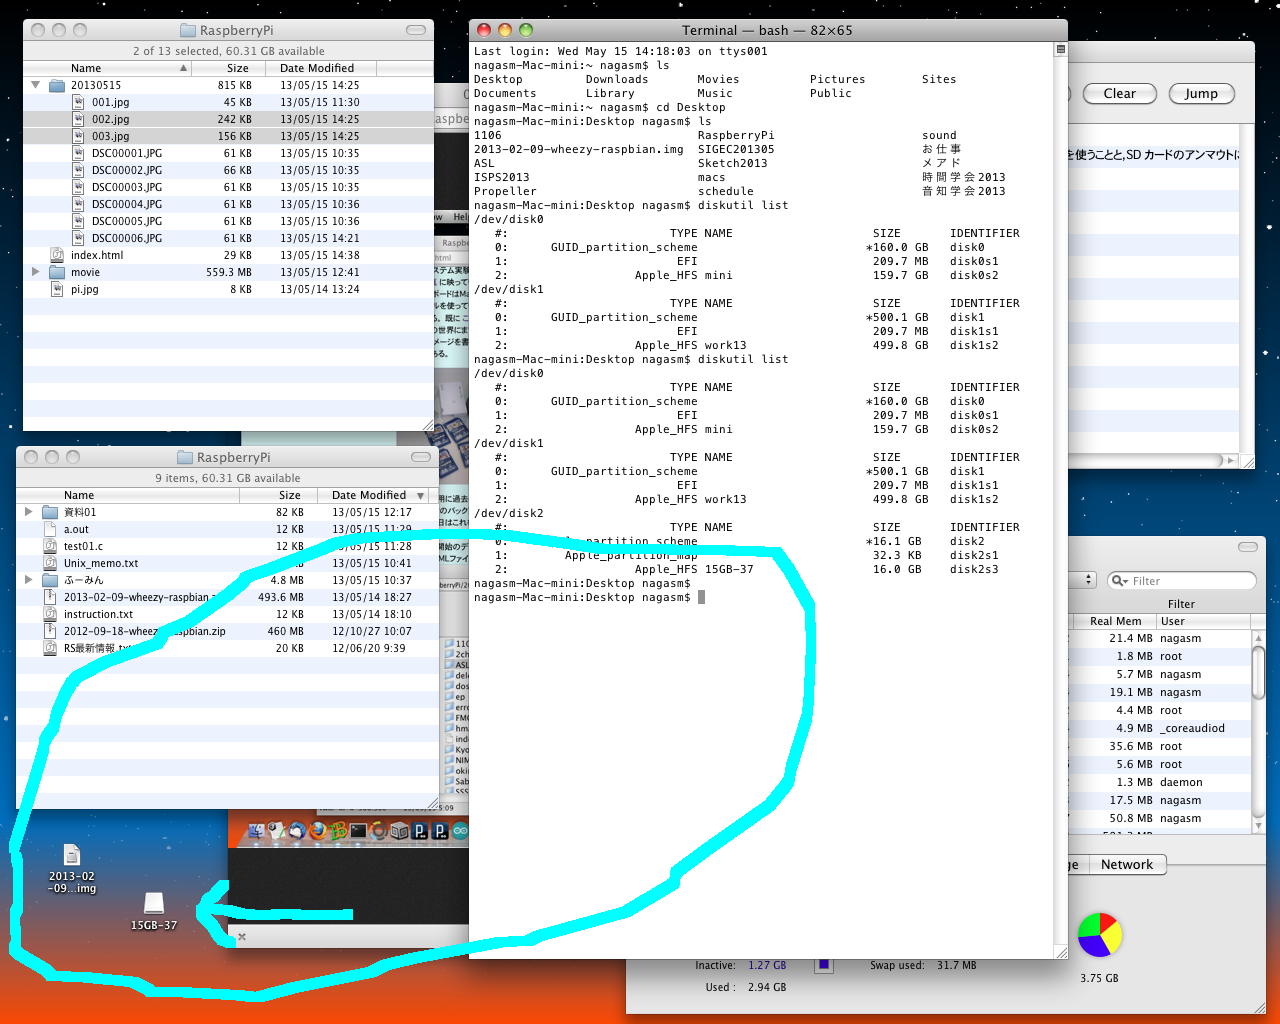The height and width of the screenshot is (1024, 1280).
Task: Click the Unix_memo.txt file icon
Action: (x=50, y=563)
